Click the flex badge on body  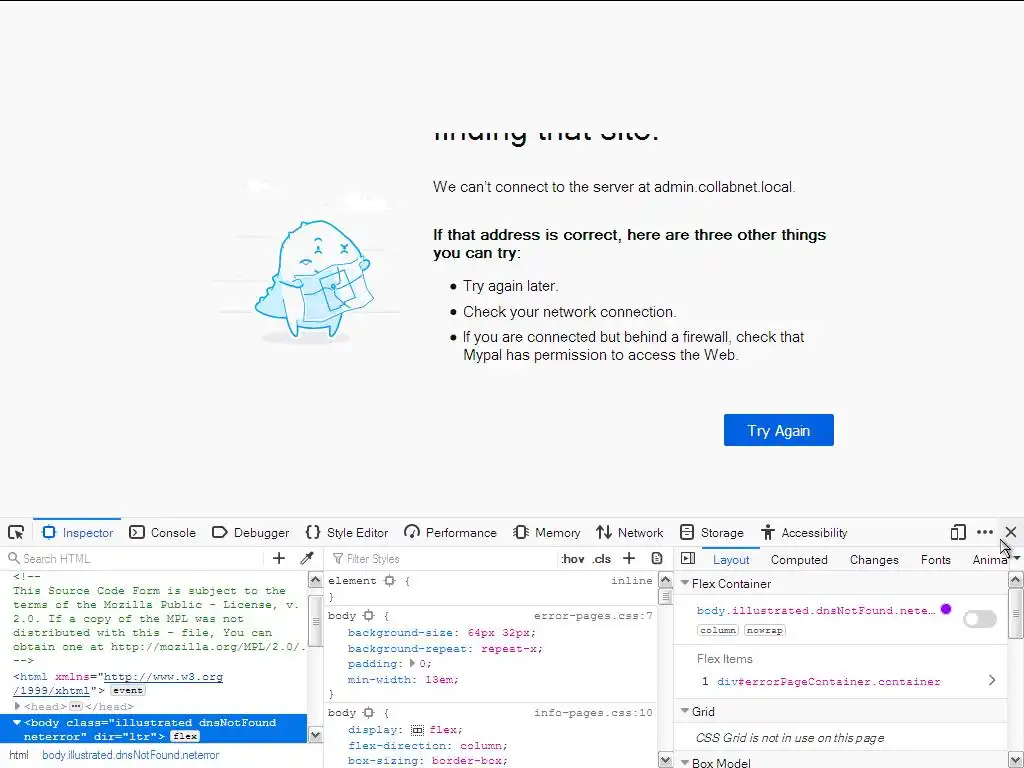point(185,736)
